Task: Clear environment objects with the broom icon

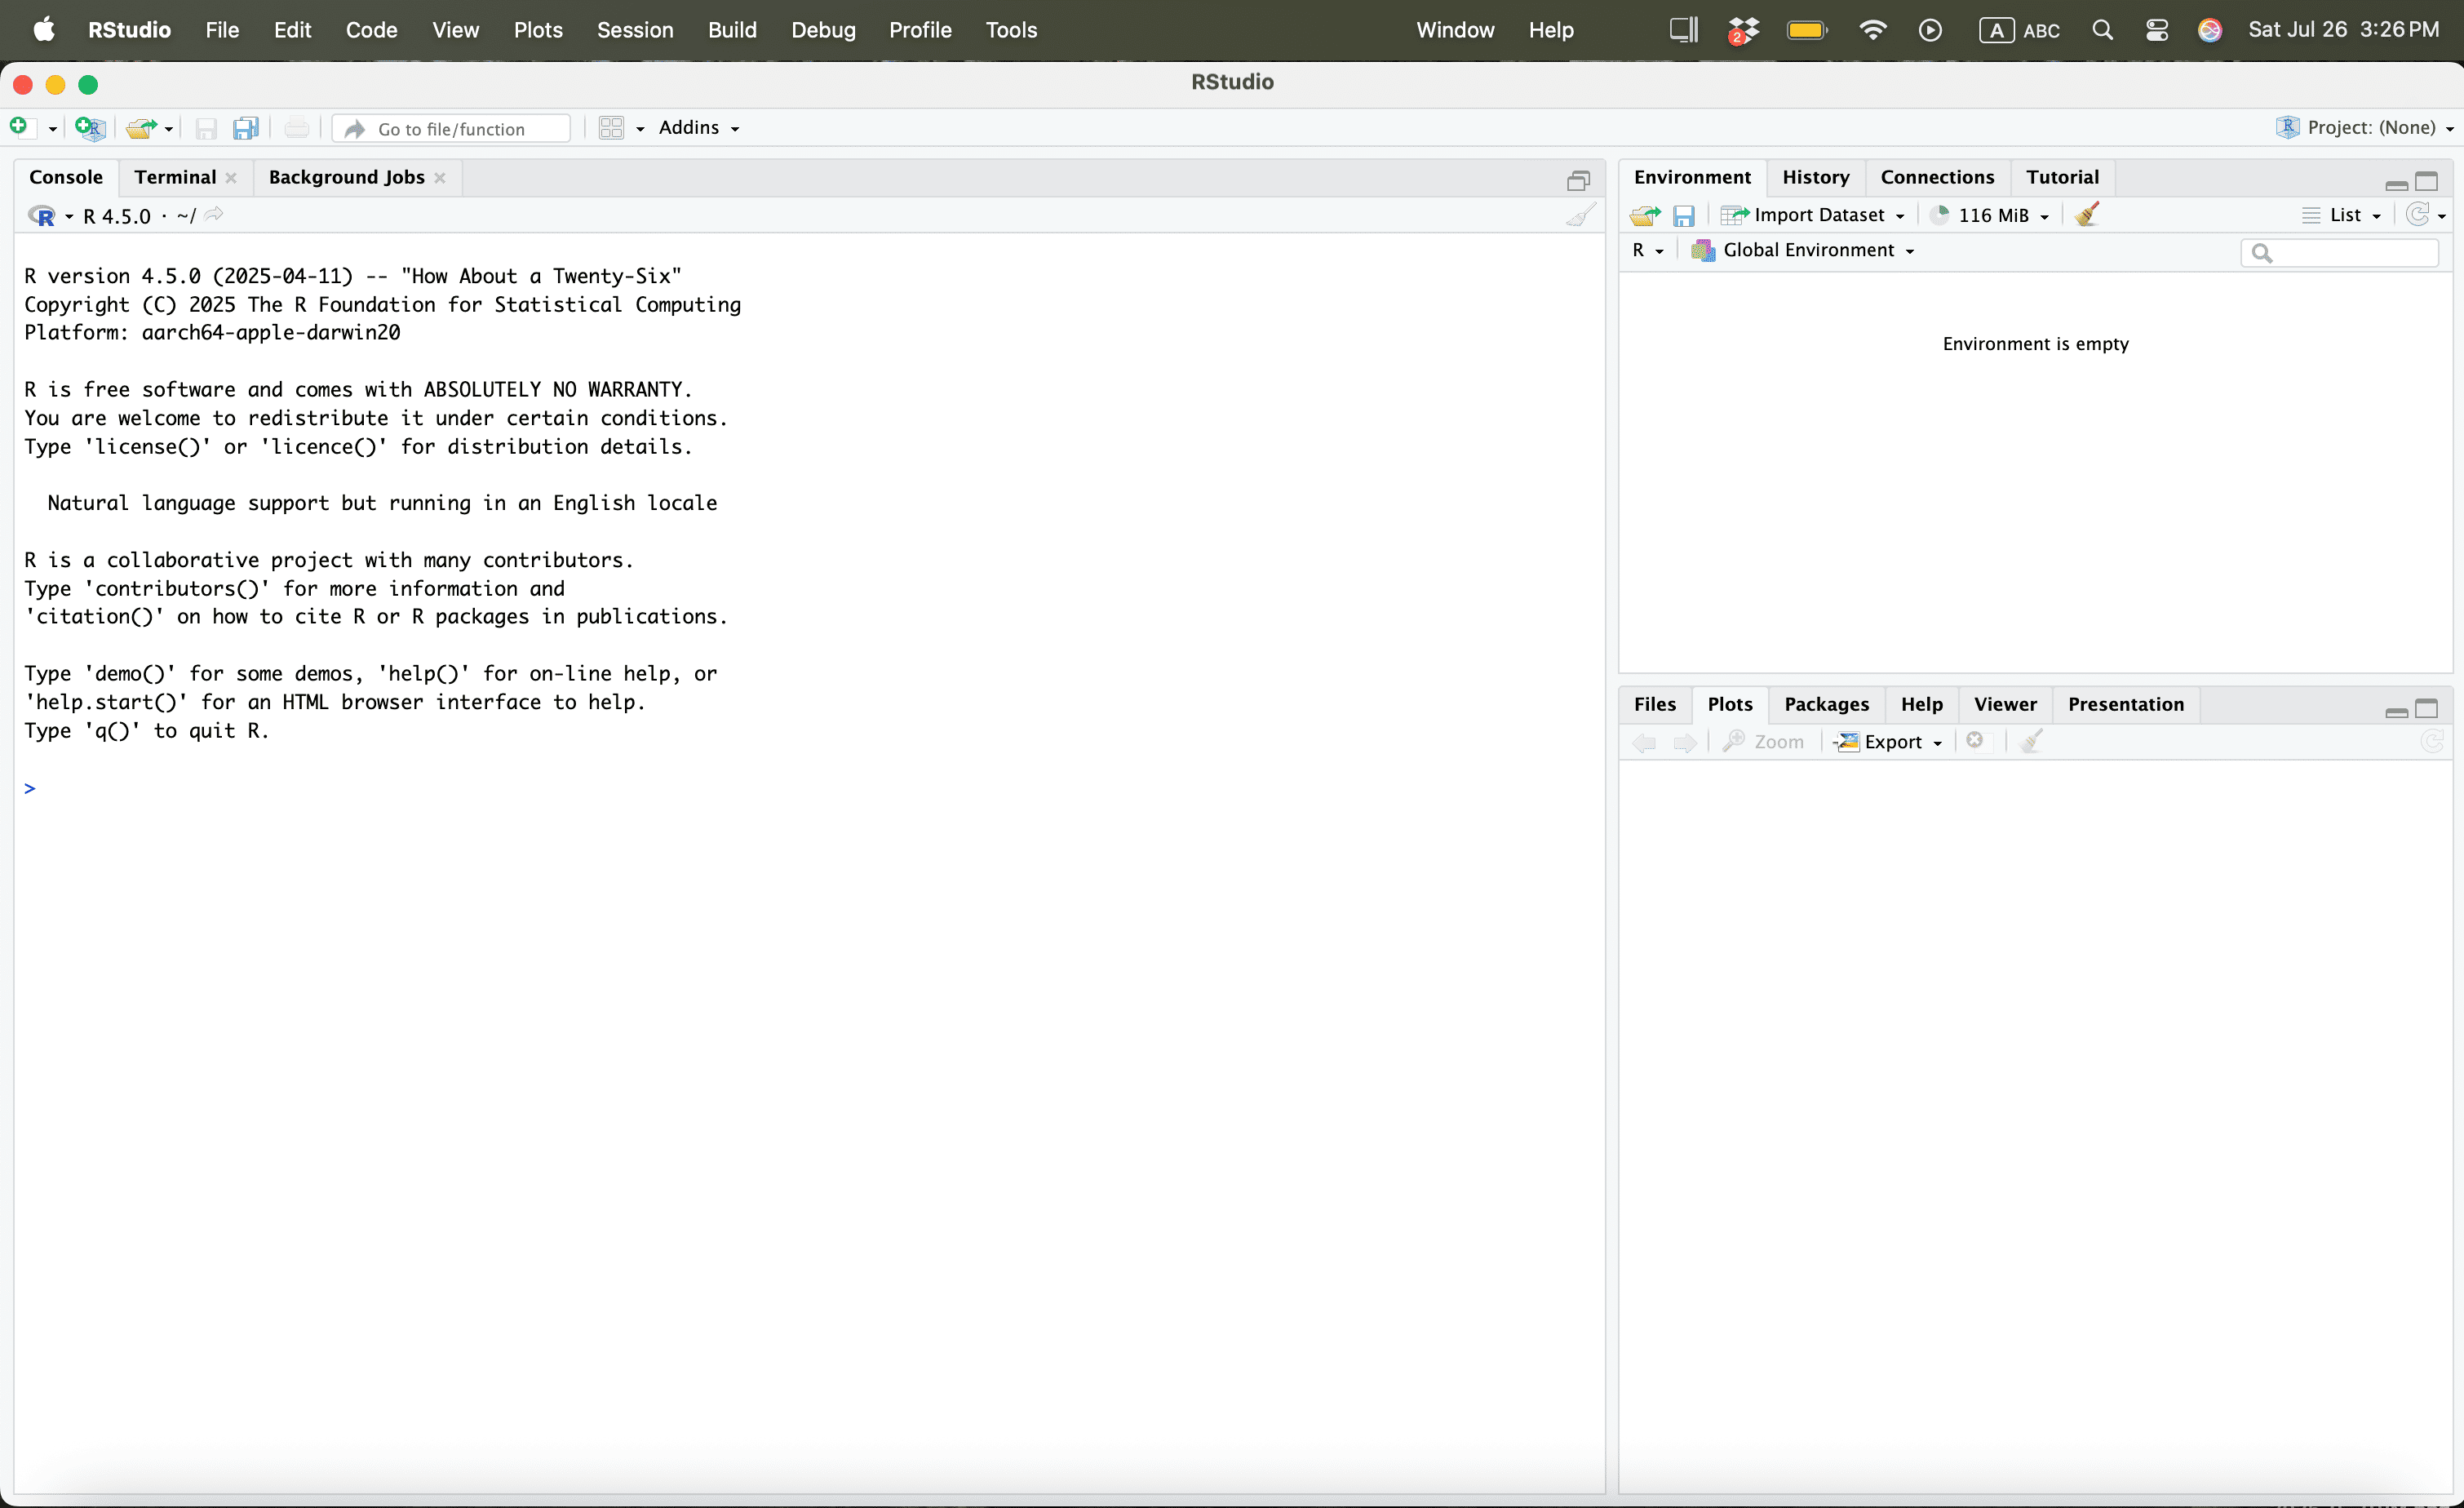Action: click(x=2087, y=215)
